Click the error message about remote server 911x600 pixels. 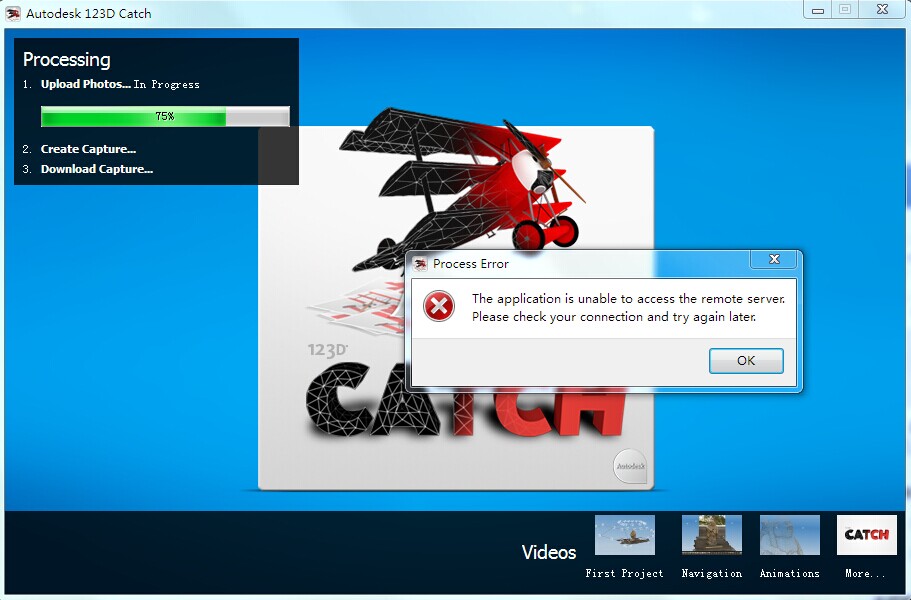pos(628,307)
